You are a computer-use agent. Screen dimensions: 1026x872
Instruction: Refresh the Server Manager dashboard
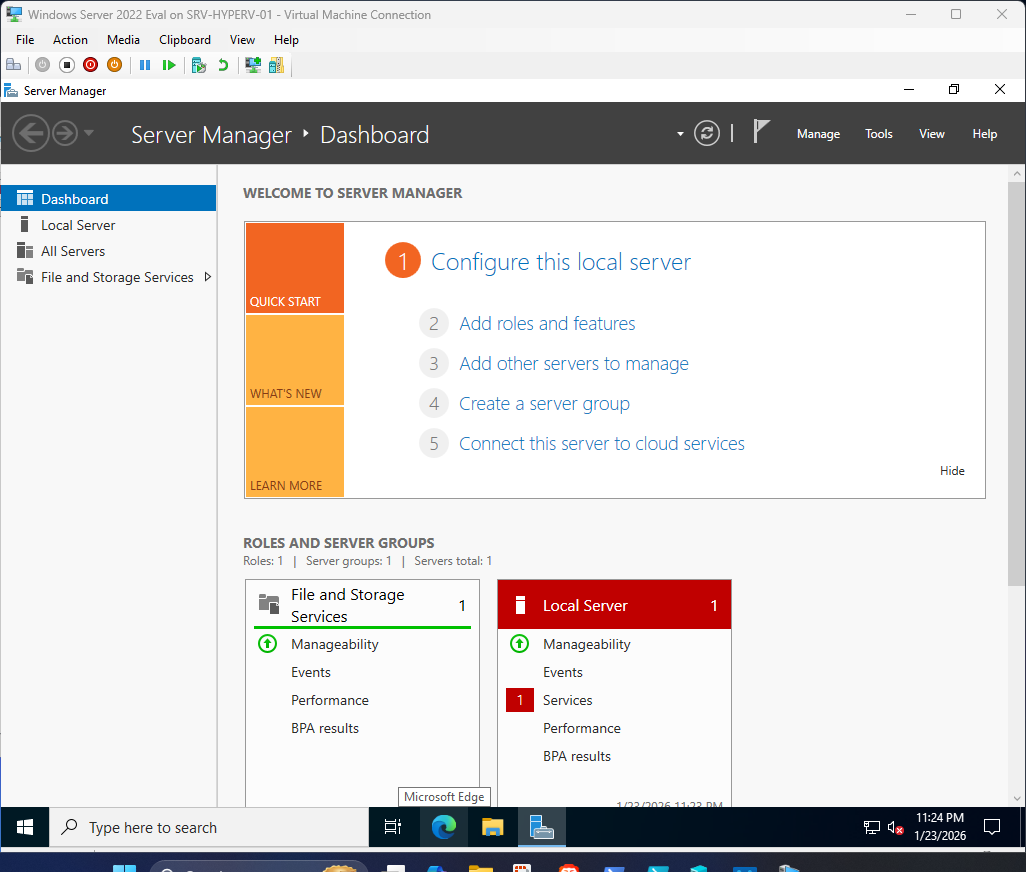point(707,132)
